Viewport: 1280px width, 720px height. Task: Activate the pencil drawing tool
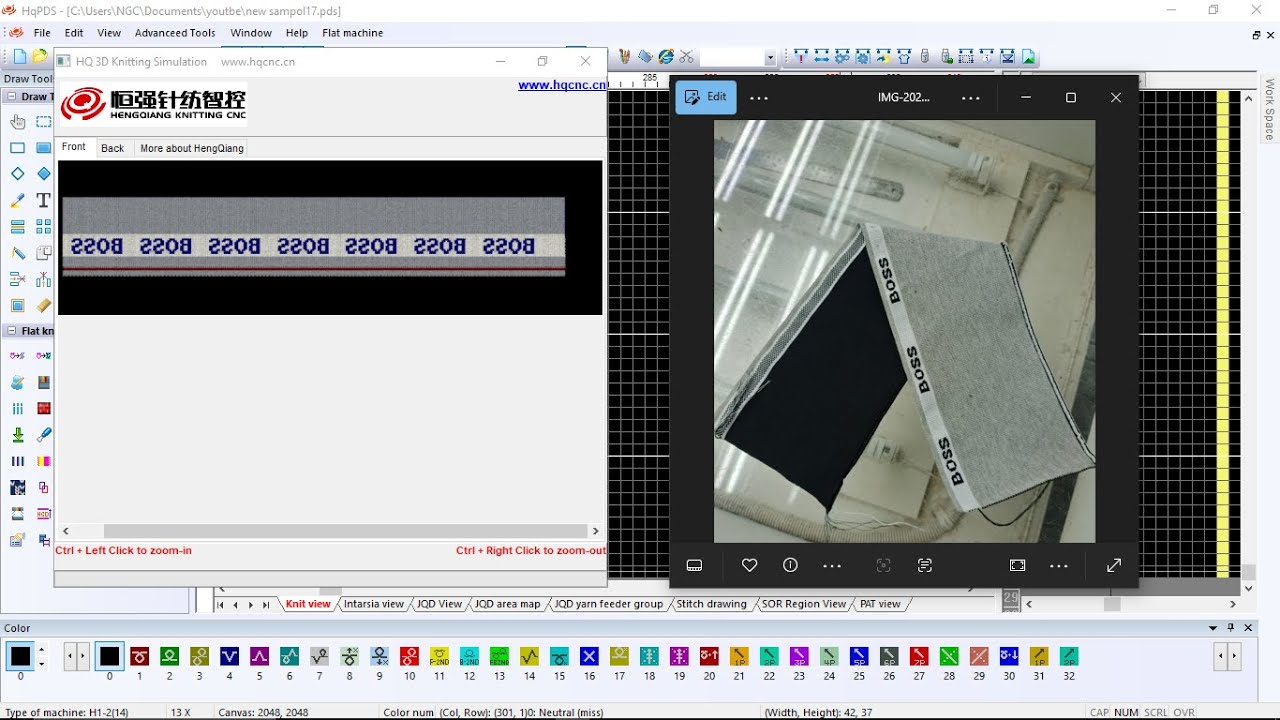(x=18, y=201)
